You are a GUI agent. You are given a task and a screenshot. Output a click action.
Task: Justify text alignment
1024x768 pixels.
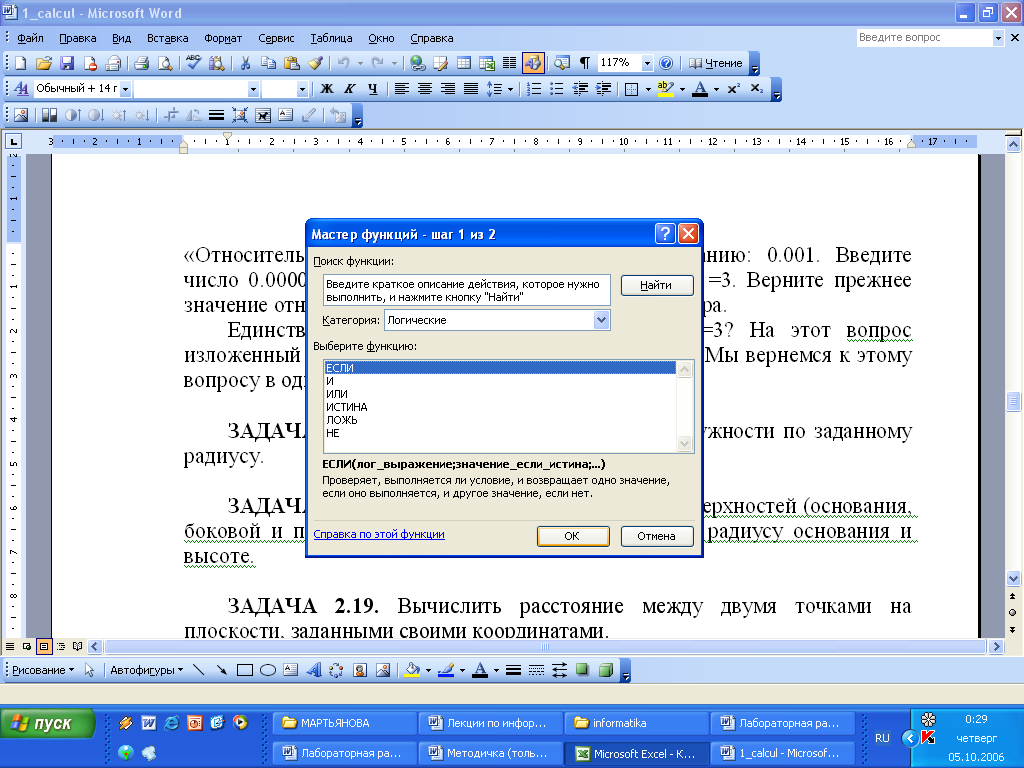pyautogui.click(x=470, y=89)
